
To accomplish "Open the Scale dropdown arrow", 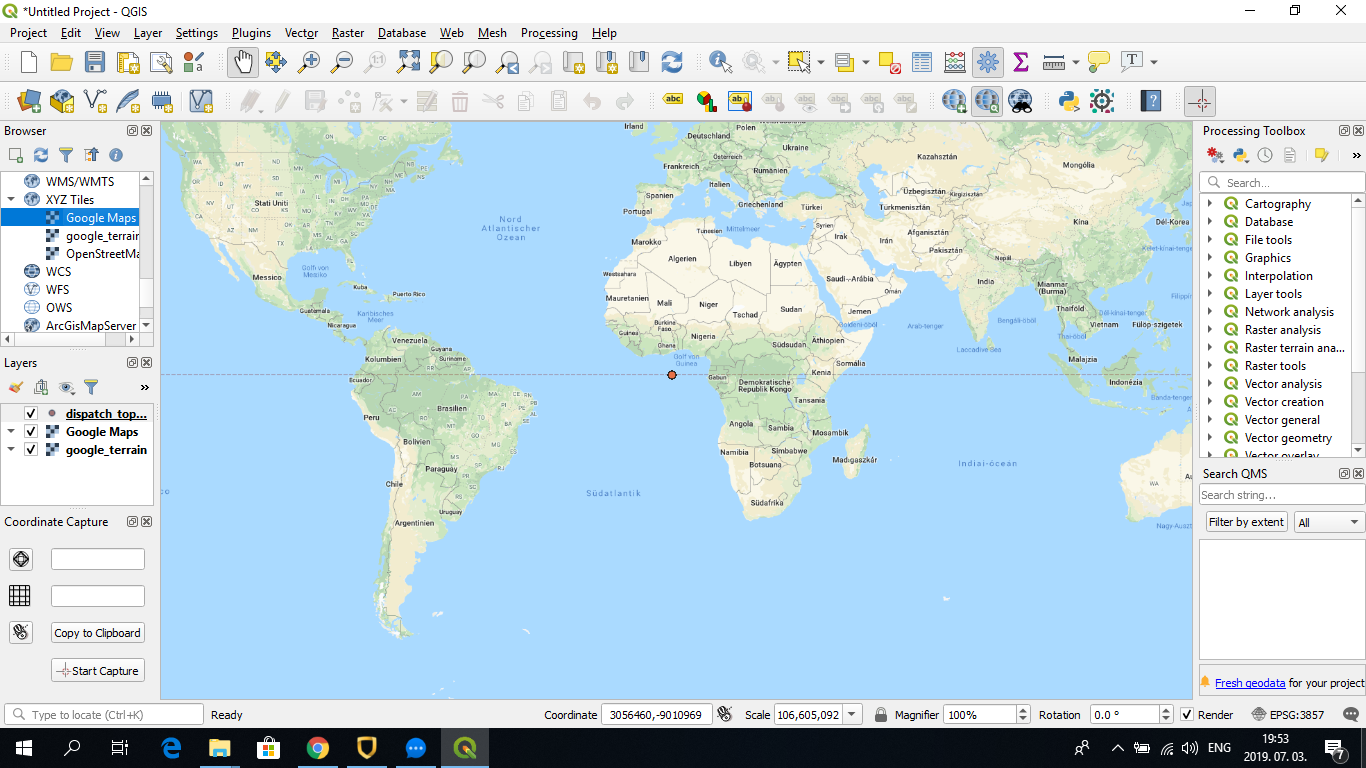I will point(852,715).
